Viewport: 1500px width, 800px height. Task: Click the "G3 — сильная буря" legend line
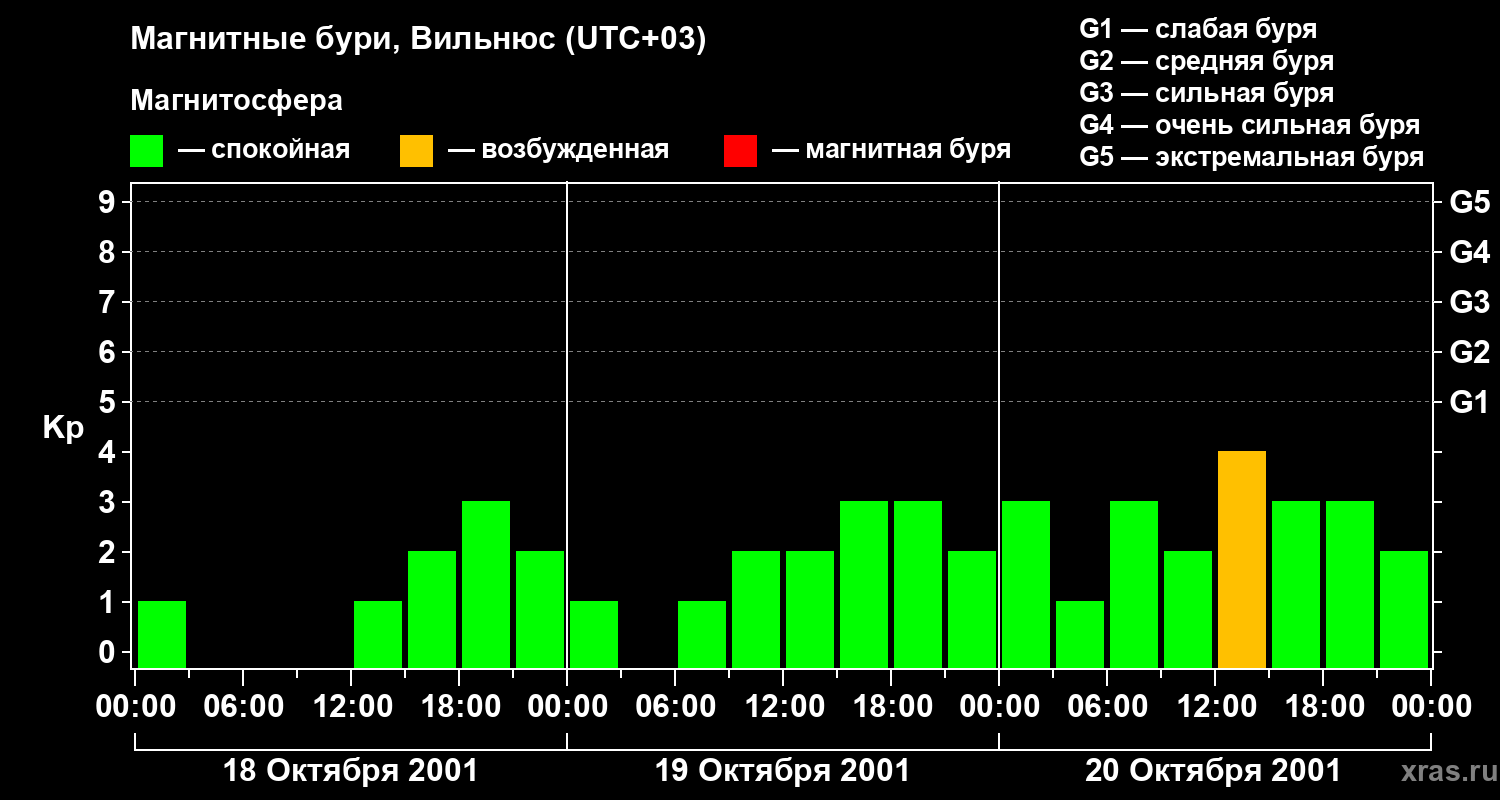coord(1207,93)
